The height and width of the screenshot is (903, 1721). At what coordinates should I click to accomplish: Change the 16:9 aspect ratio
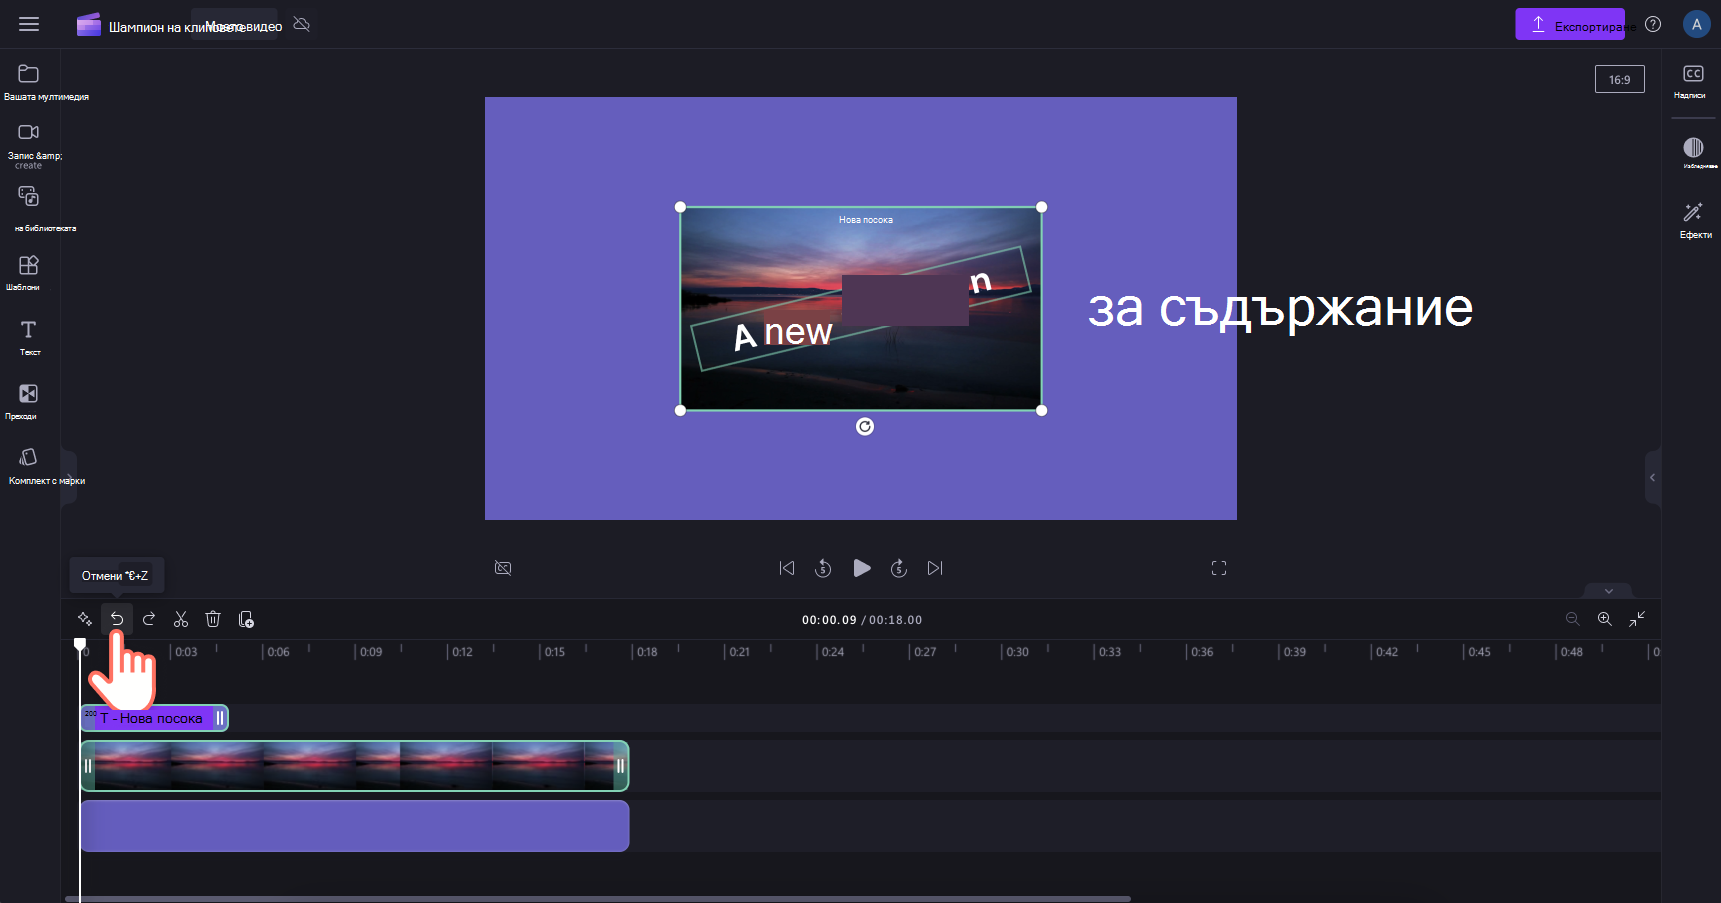pos(1619,79)
